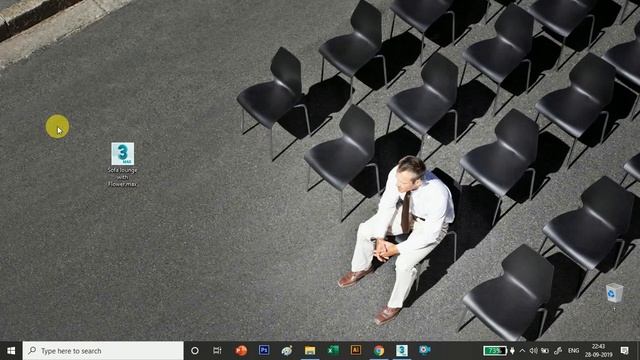Click the link/pen tray icon
The image size is (640, 360).
click(x=558, y=351)
